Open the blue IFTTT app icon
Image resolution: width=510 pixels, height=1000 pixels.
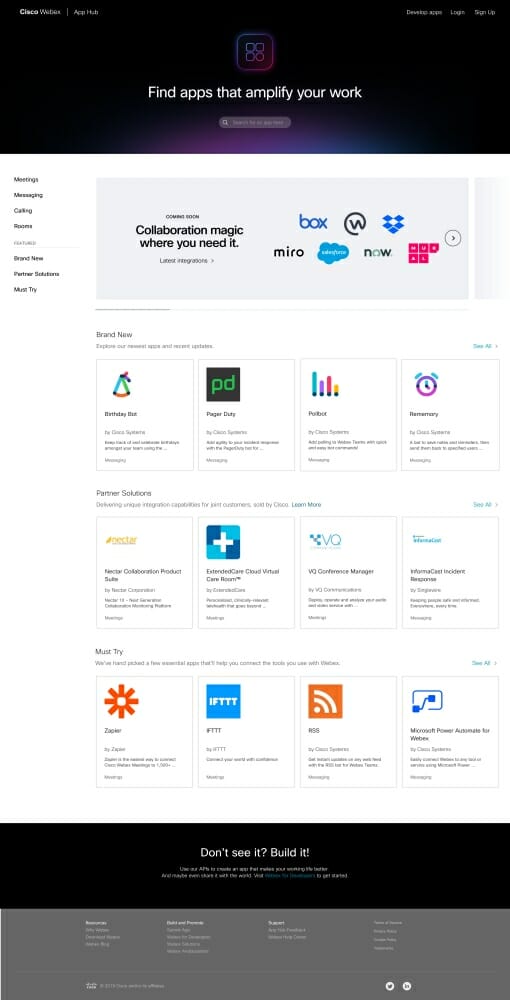coord(223,701)
